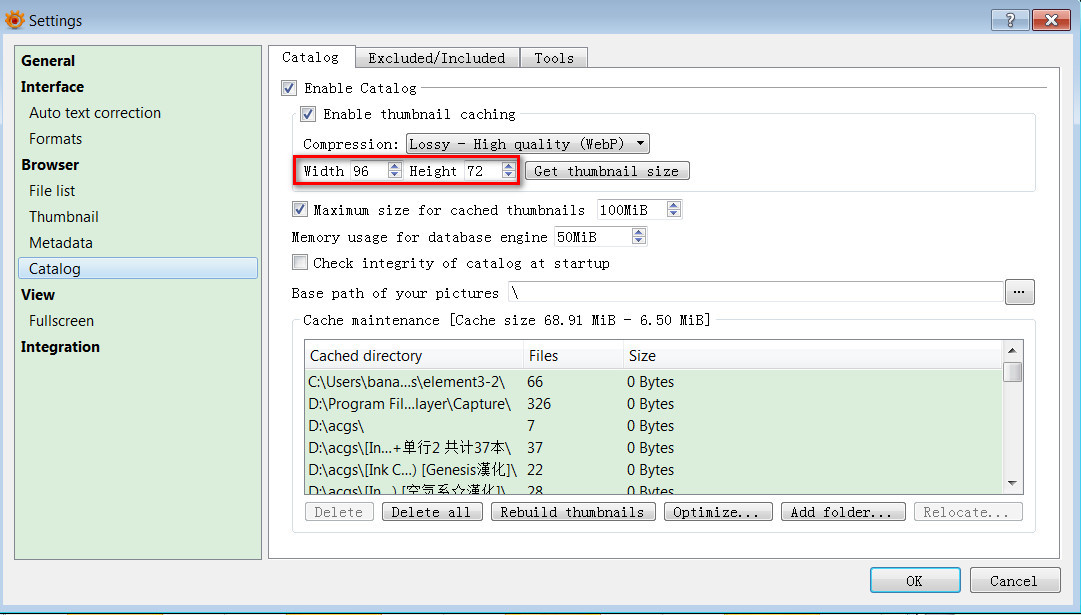Toggle Enable thumbnail caching checkbox
1081x615 pixels.
309,114
